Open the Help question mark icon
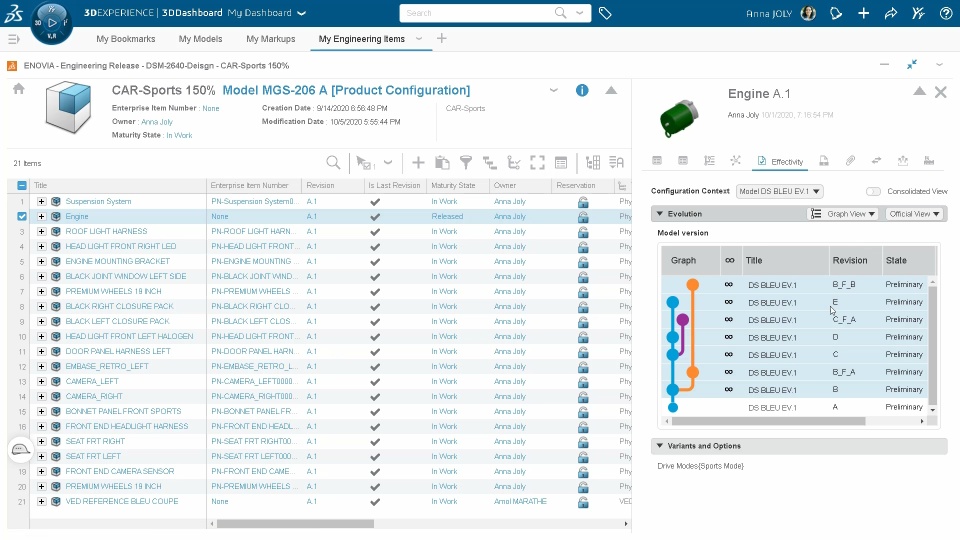 coord(946,13)
